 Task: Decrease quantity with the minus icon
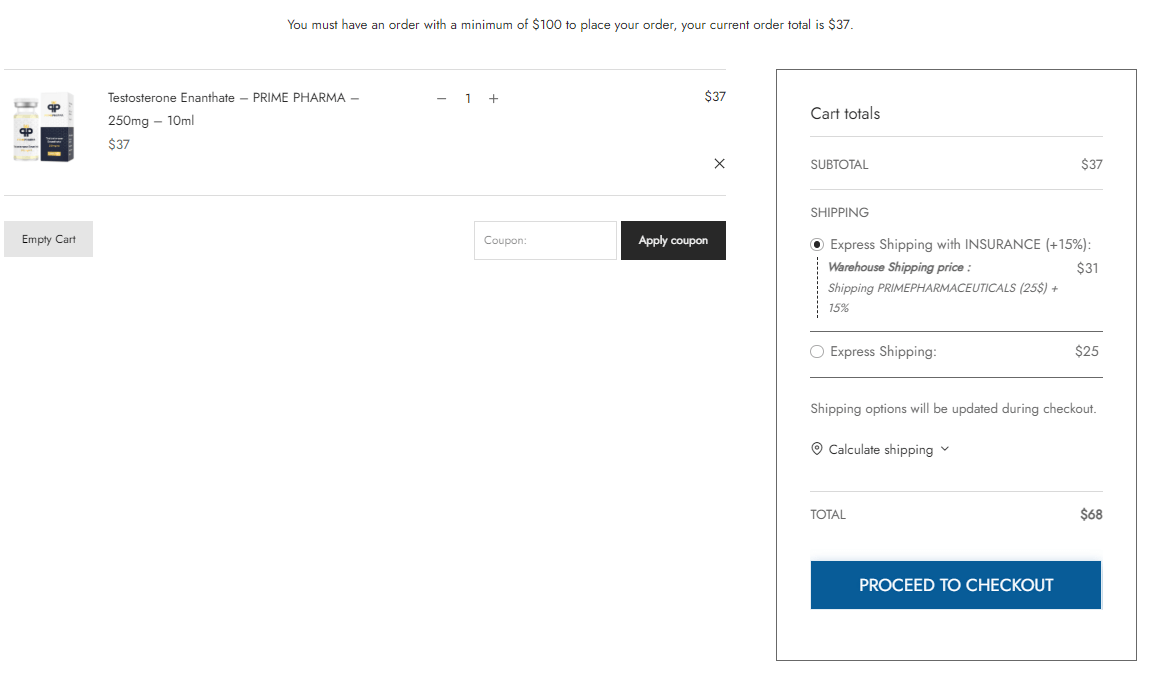(441, 98)
